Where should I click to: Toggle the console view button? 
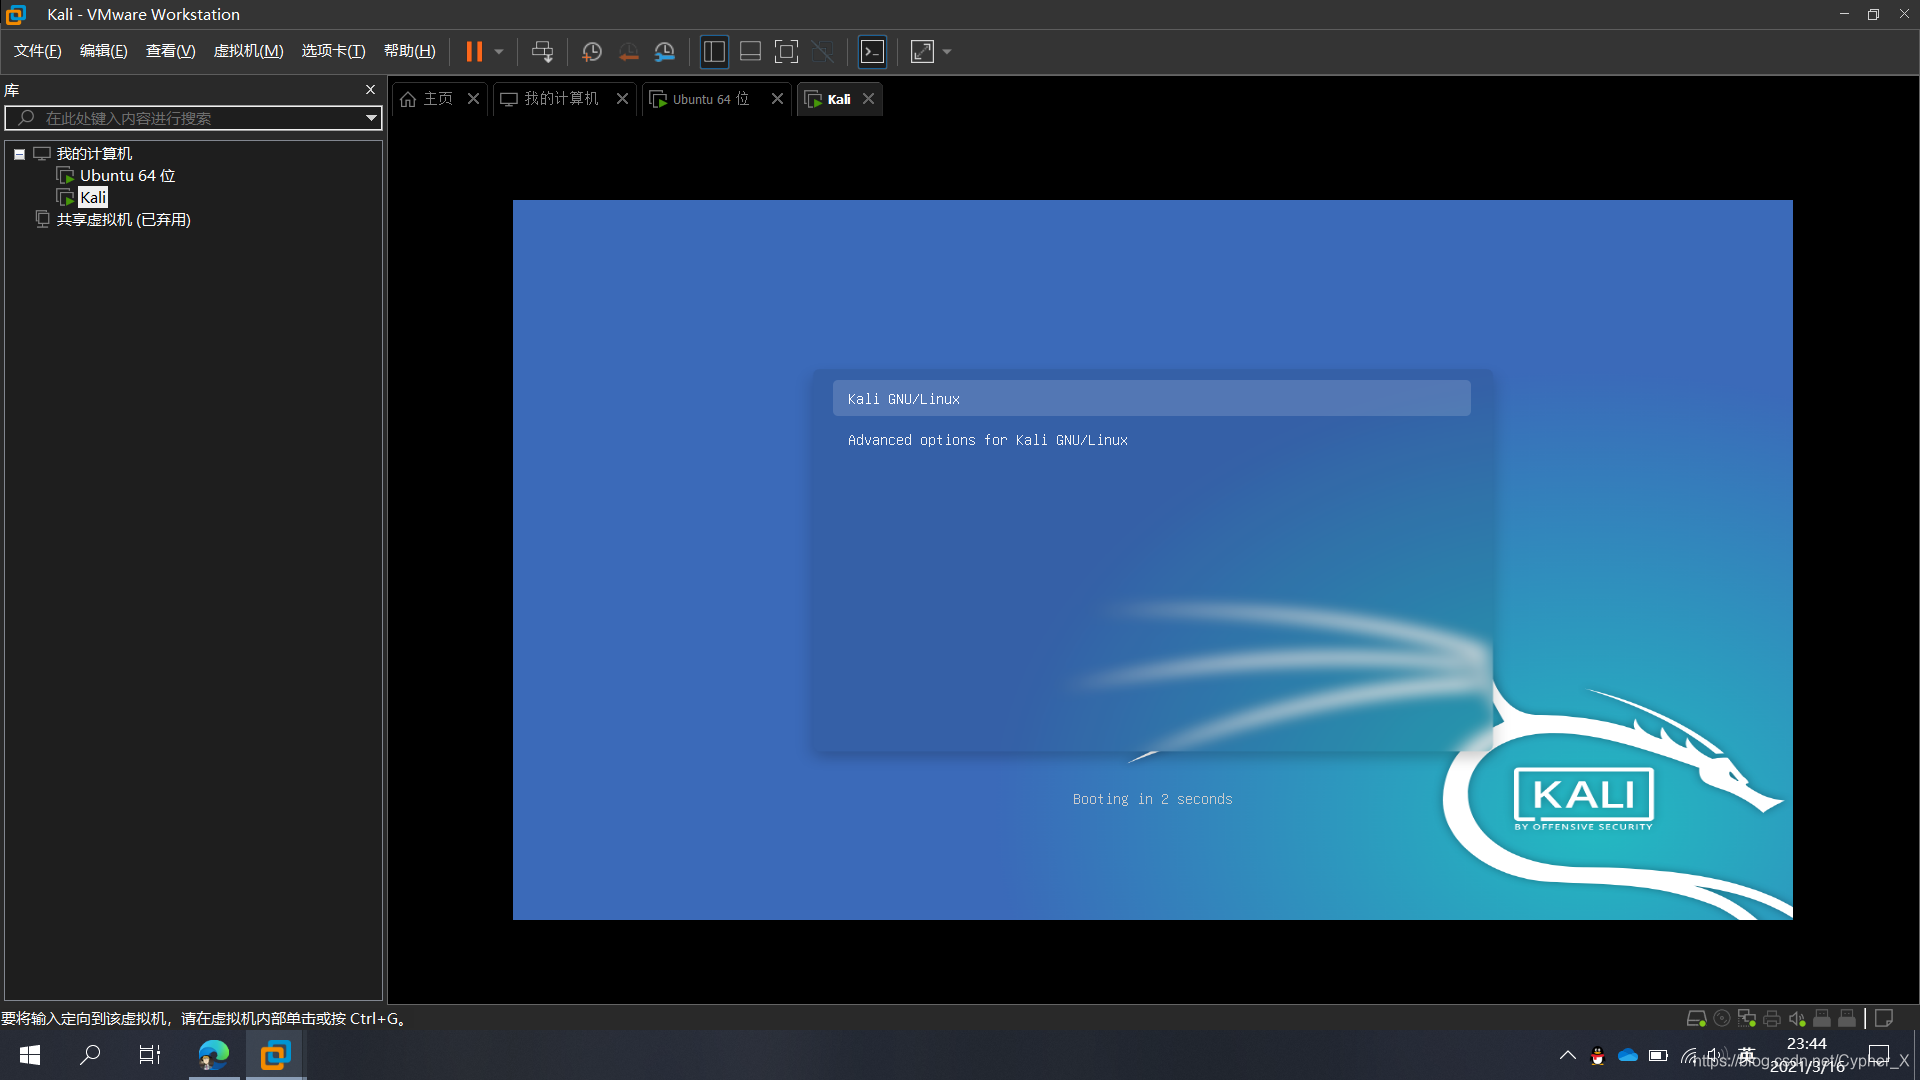point(873,51)
